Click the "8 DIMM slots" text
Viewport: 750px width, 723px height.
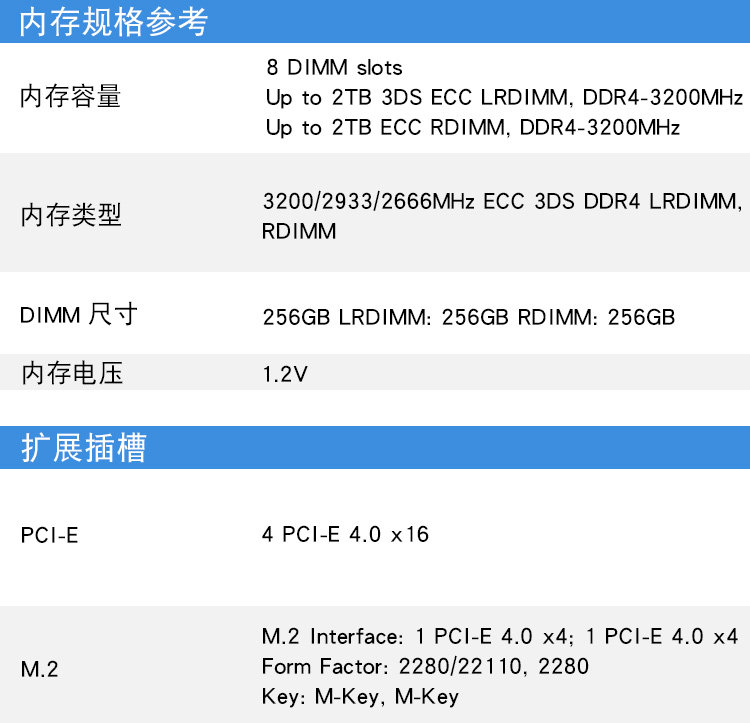(x=334, y=68)
